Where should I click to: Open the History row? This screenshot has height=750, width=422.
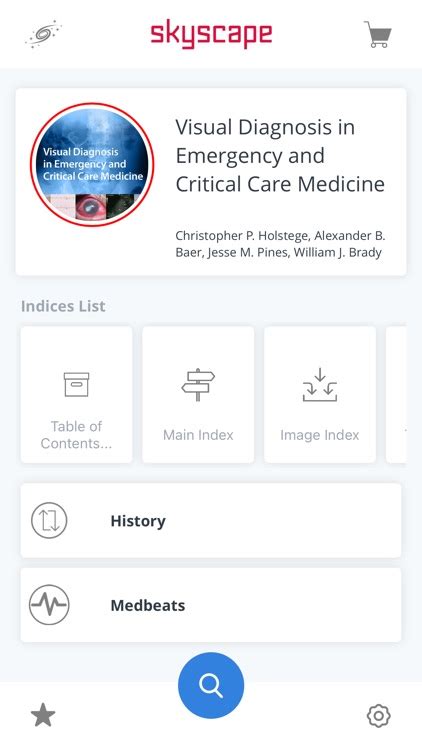(x=211, y=520)
